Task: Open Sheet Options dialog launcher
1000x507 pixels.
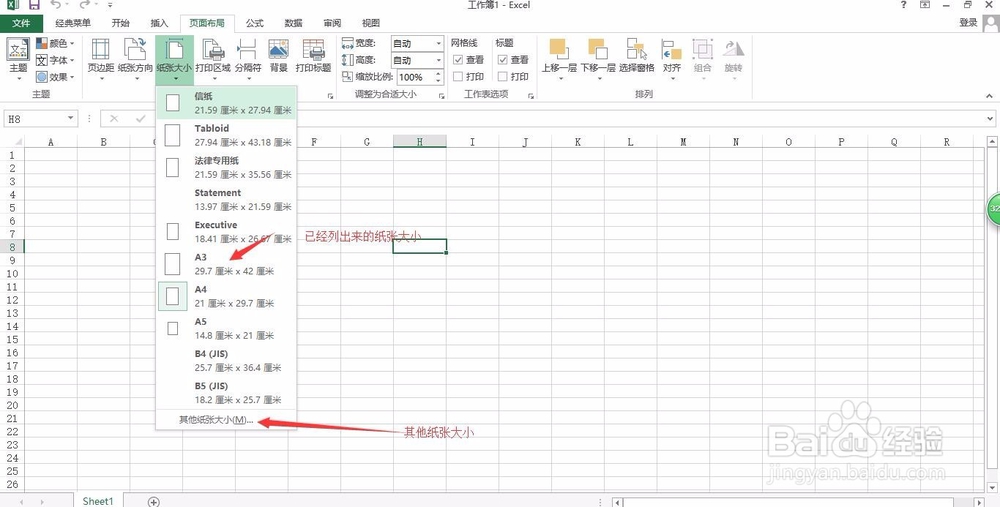Action: 531,96
